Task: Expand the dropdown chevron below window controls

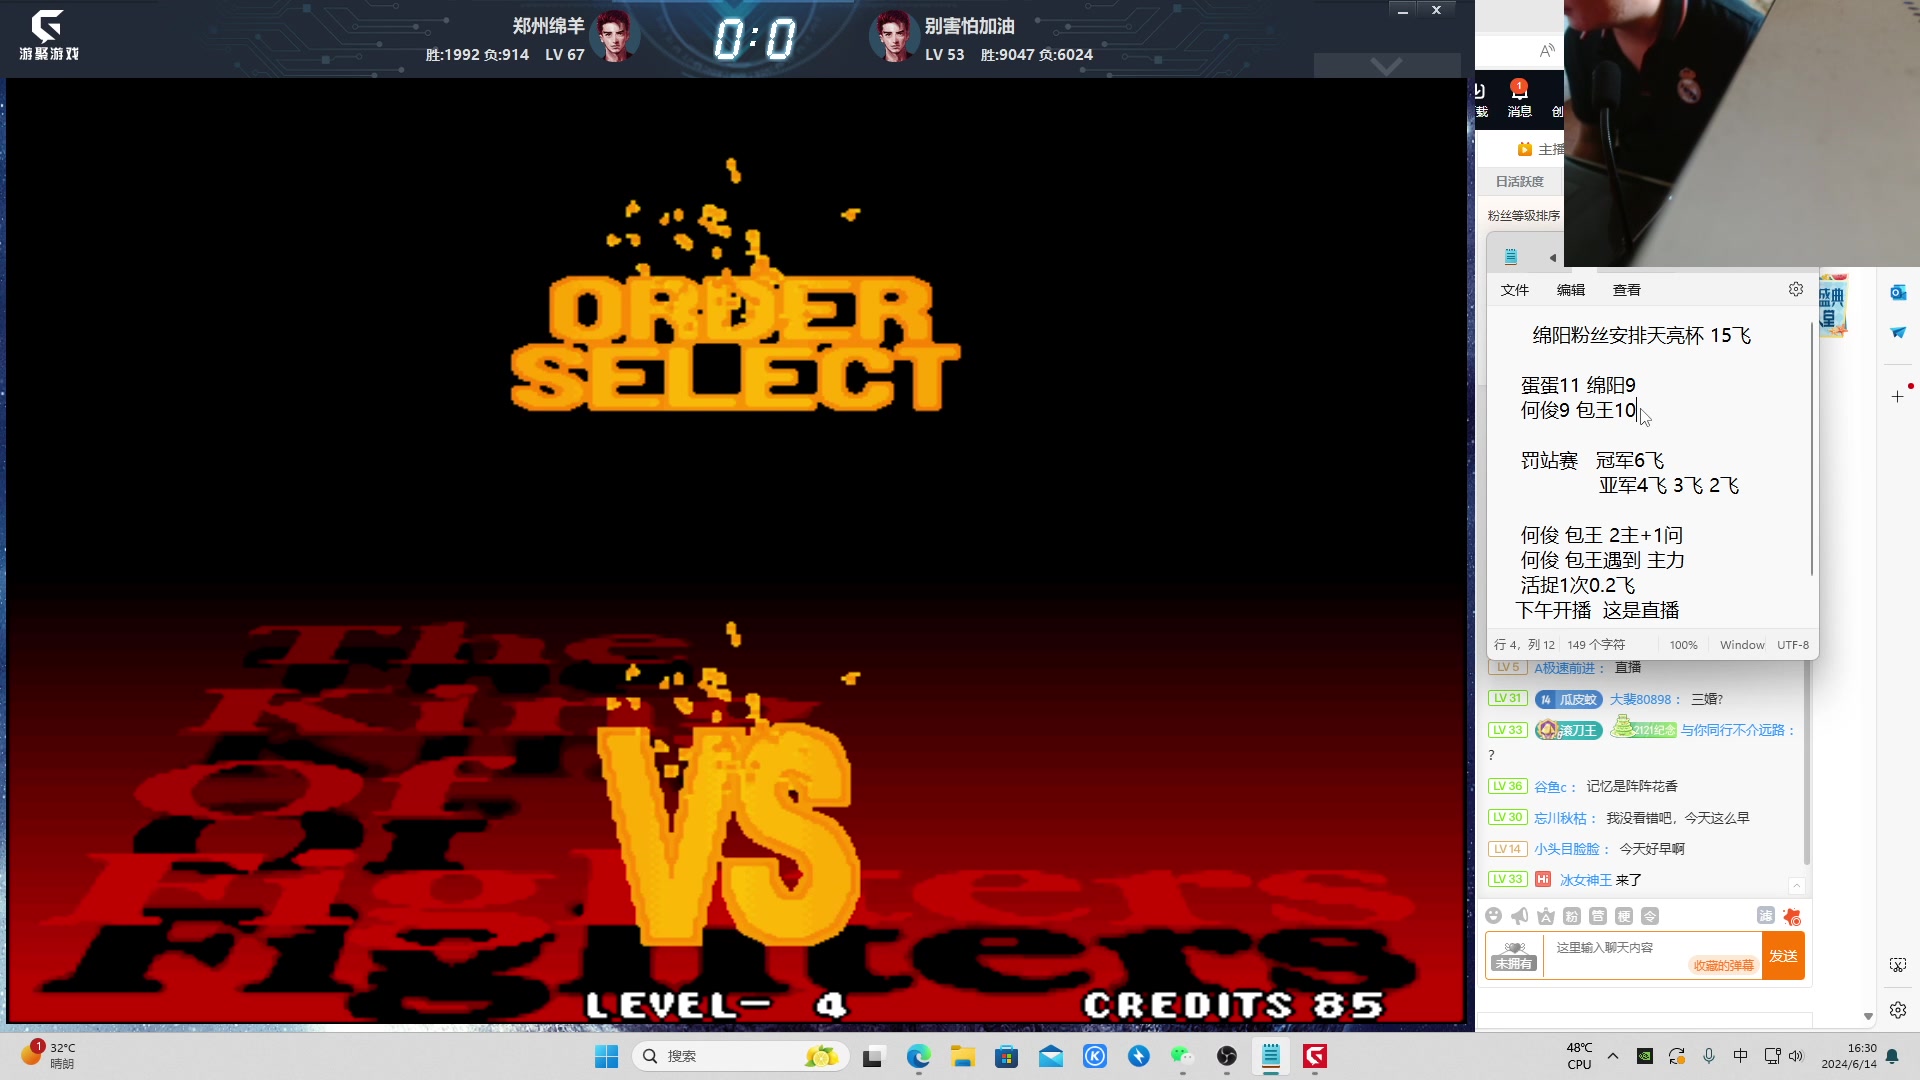Action: tap(1386, 66)
